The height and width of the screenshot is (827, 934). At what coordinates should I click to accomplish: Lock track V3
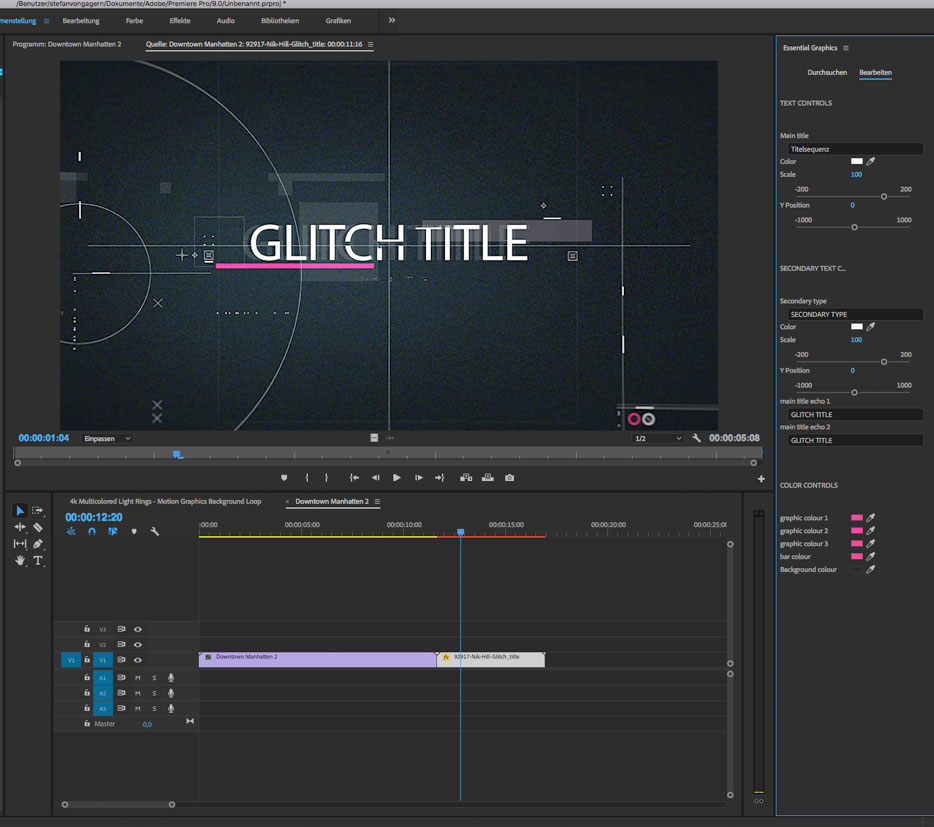(87, 629)
